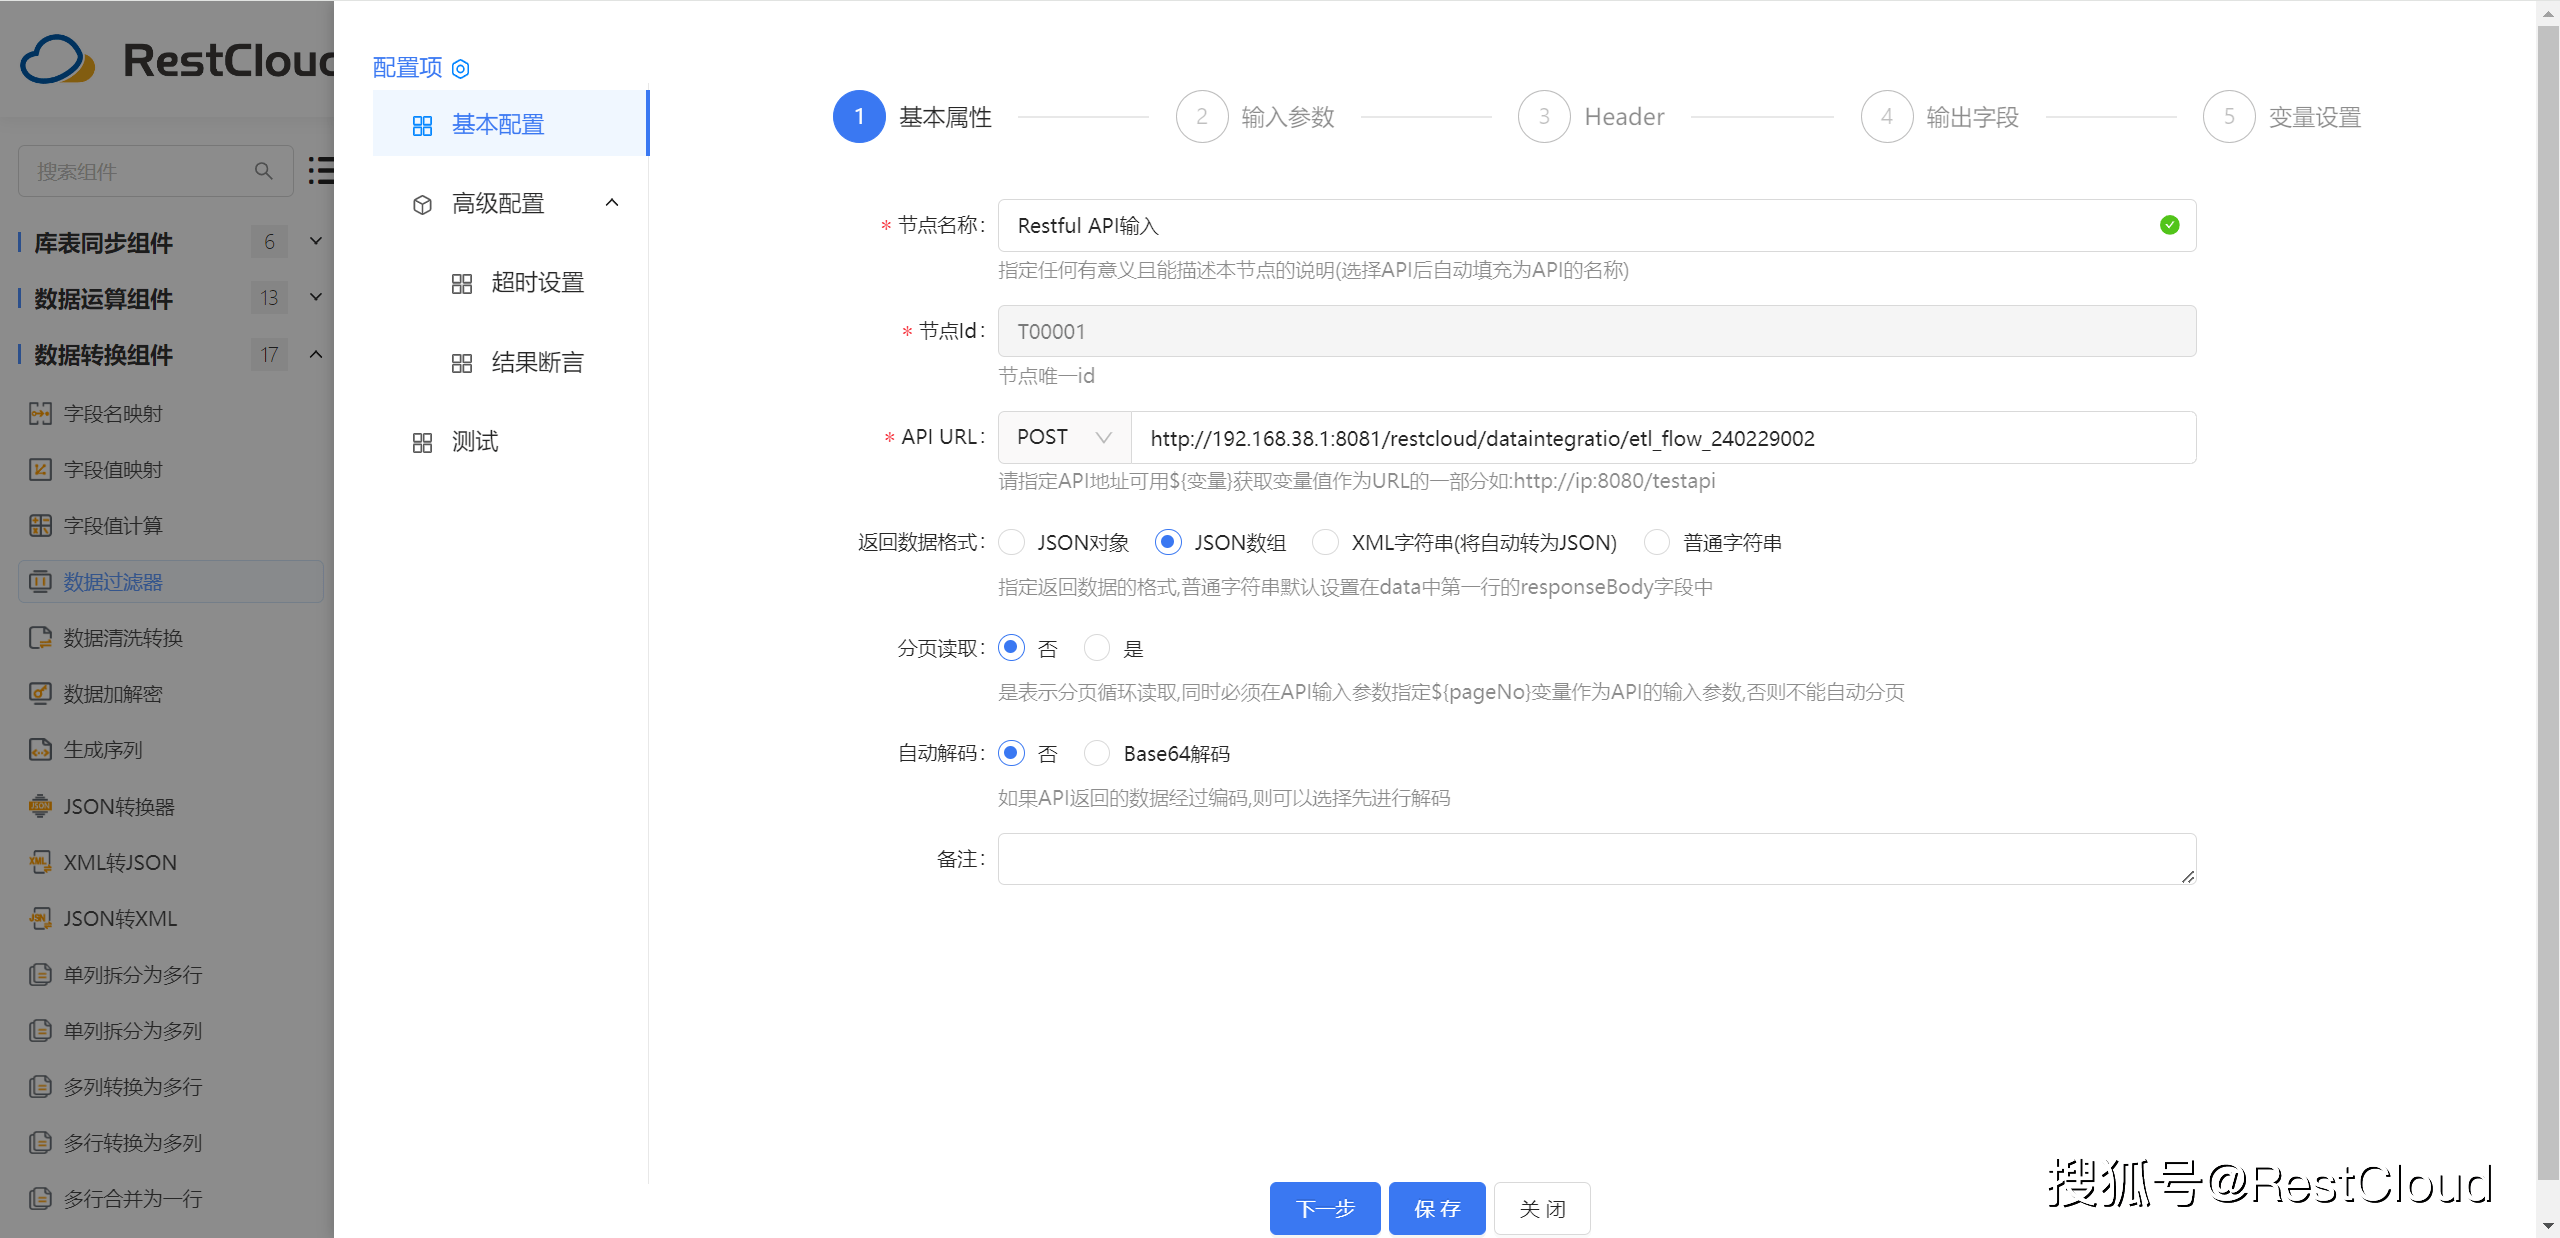Viewport: 2560px width, 1238px height.
Task: Click the search magnifier icon in 搜索组件
Action: (263, 171)
